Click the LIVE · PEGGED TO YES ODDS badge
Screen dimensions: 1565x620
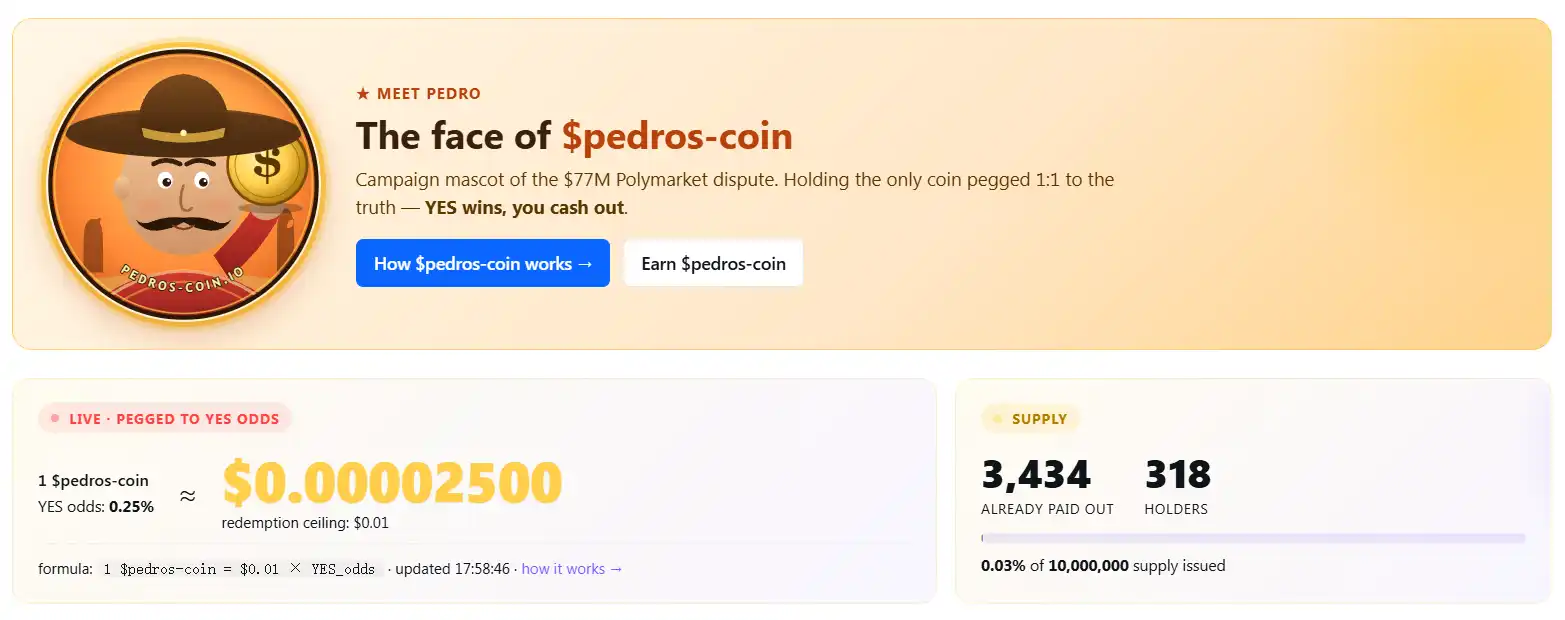pos(165,419)
